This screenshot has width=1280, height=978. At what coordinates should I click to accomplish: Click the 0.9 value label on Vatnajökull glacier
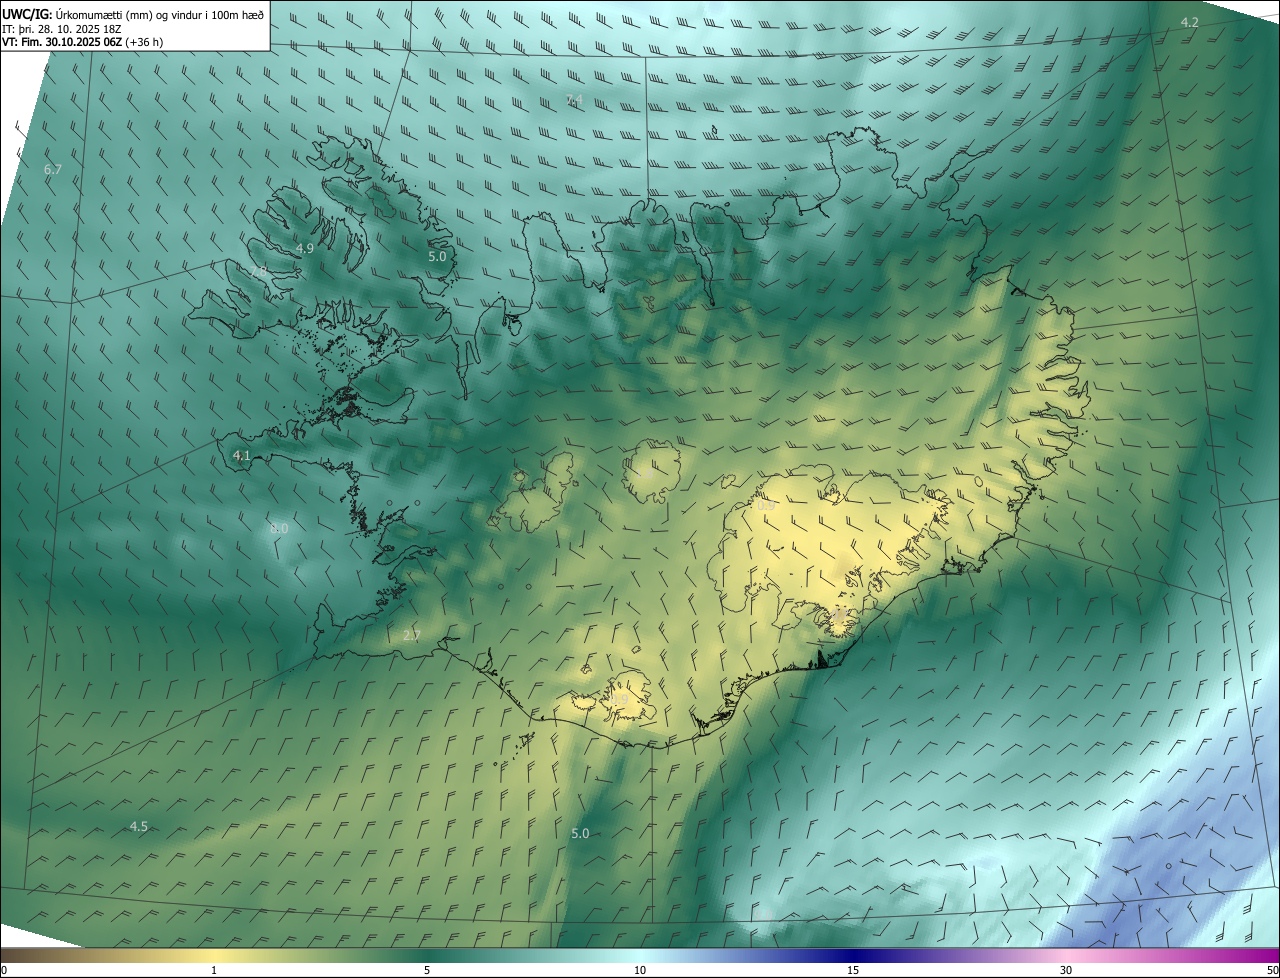pyautogui.click(x=766, y=506)
